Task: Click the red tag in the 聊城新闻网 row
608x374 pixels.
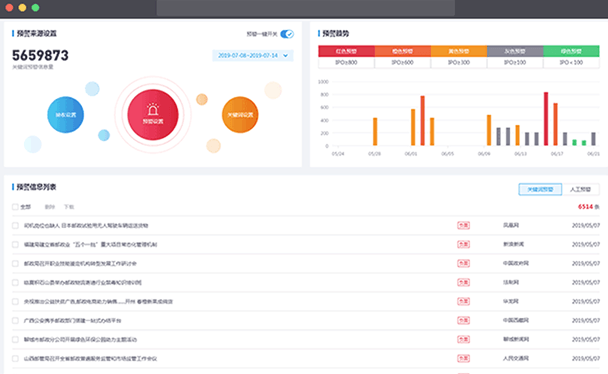Action: (463, 339)
